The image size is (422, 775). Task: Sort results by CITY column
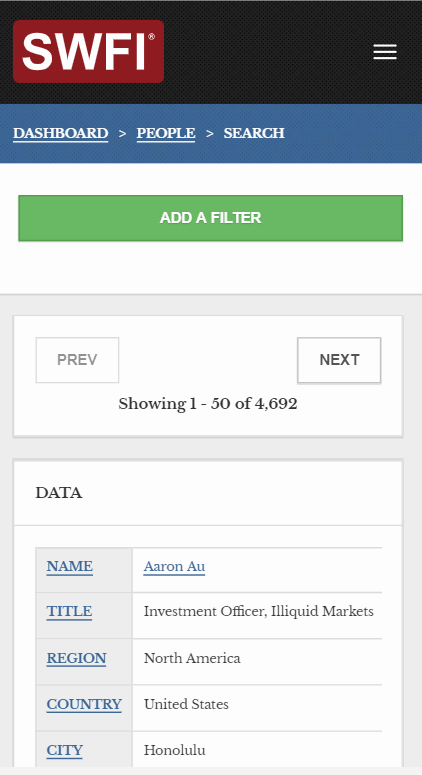point(65,750)
